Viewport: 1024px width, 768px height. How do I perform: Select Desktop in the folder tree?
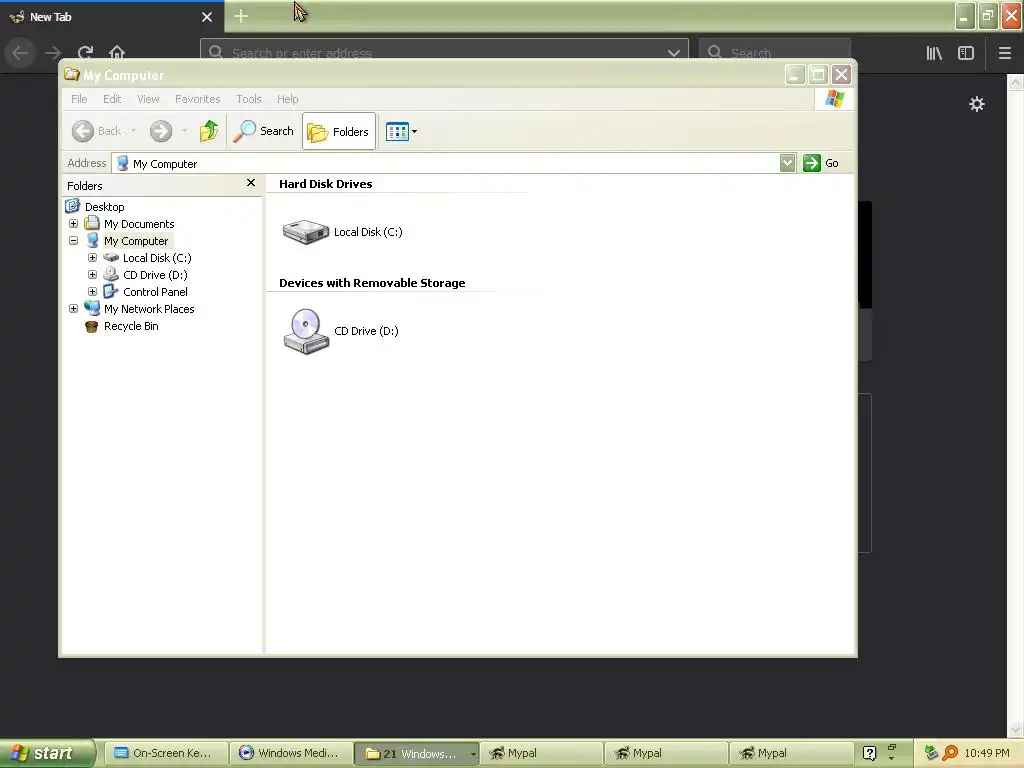pos(104,207)
